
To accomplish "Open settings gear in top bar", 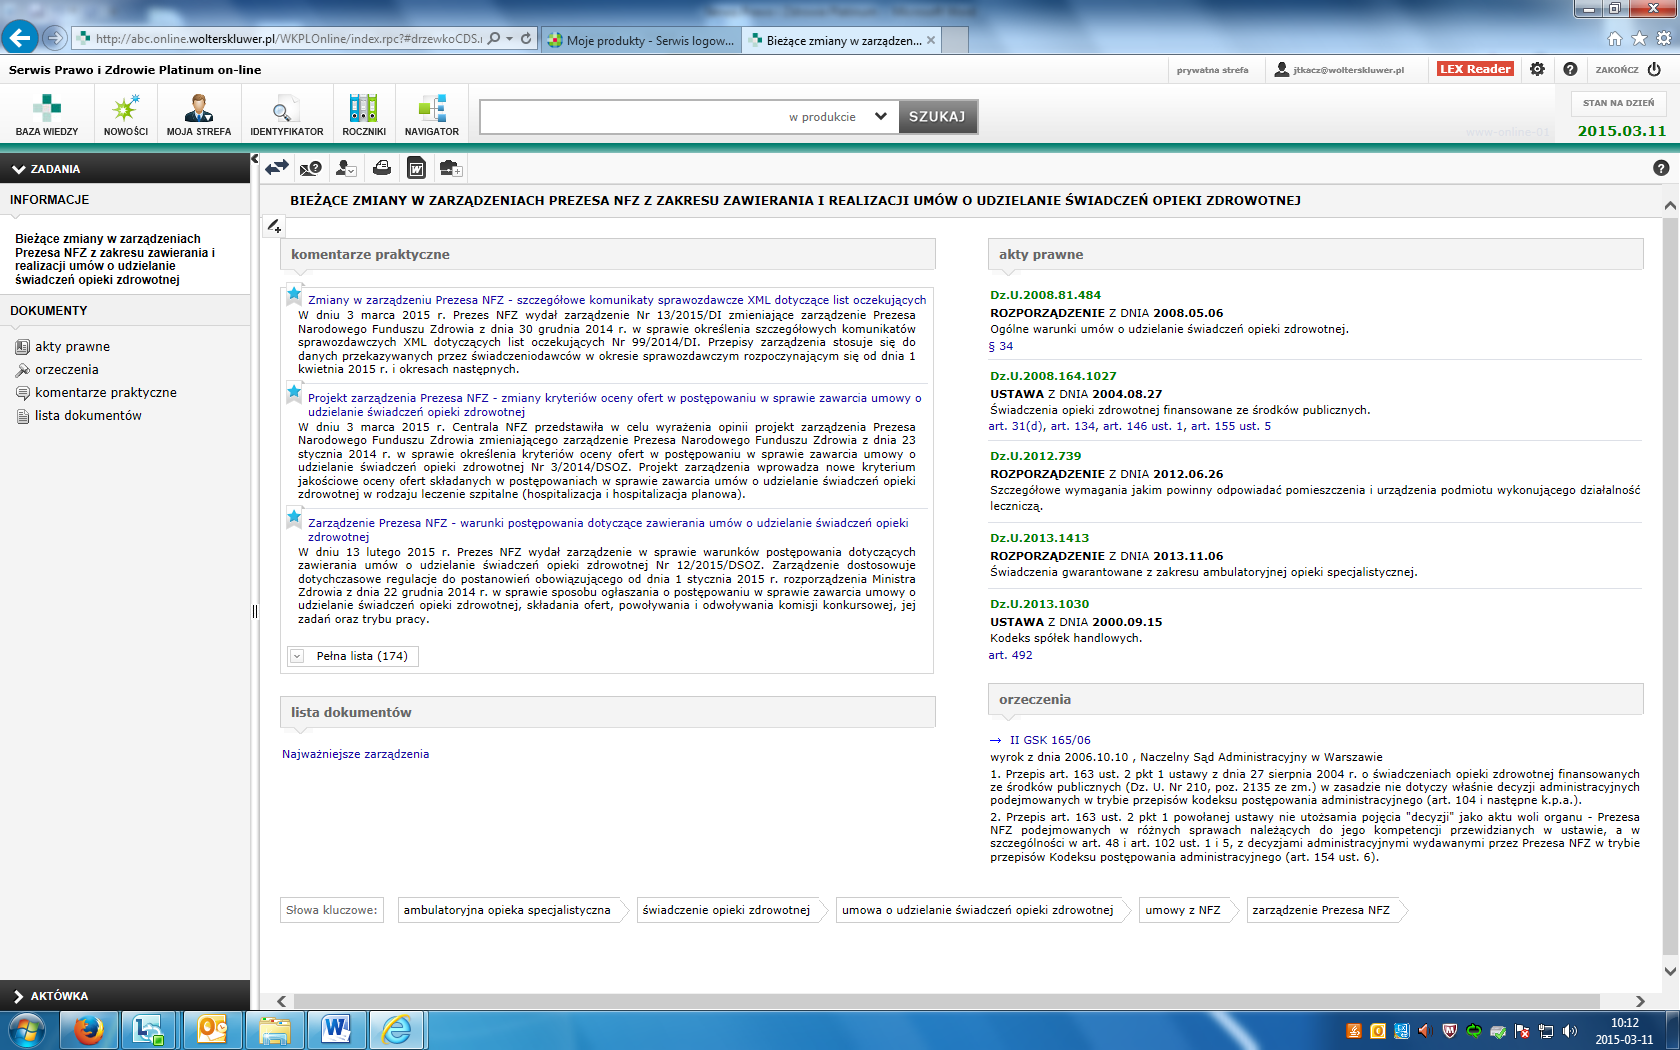I will 1537,69.
